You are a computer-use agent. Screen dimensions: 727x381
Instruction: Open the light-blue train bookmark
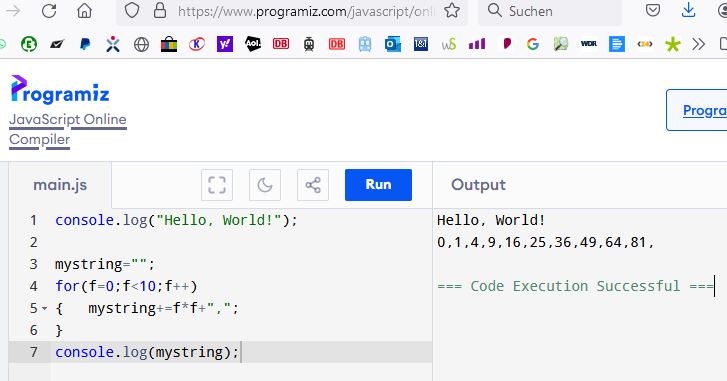pyautogui.click(x=365, y=44)
